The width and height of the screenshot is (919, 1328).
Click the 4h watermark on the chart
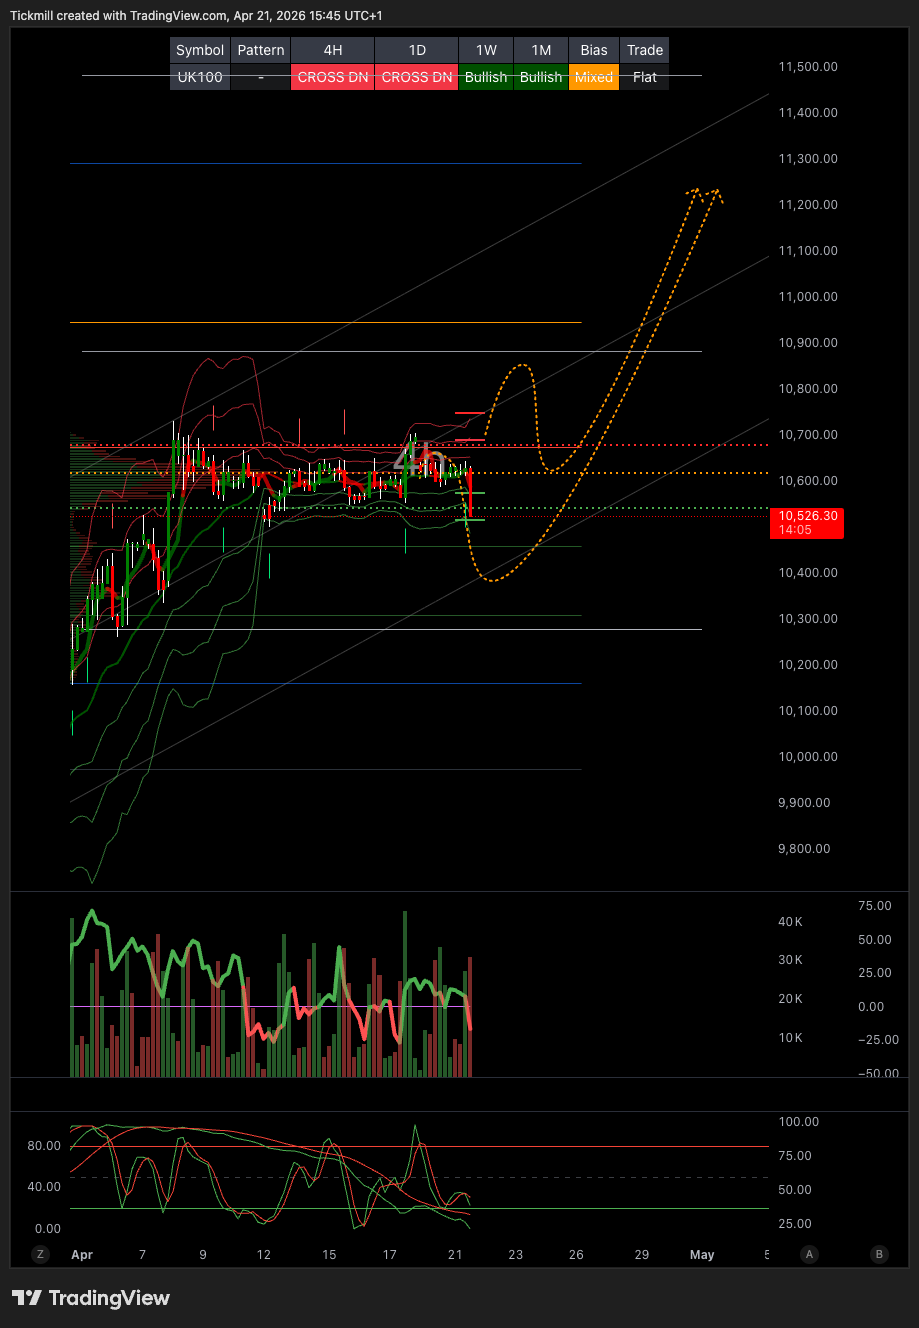[x=418, y=456]
